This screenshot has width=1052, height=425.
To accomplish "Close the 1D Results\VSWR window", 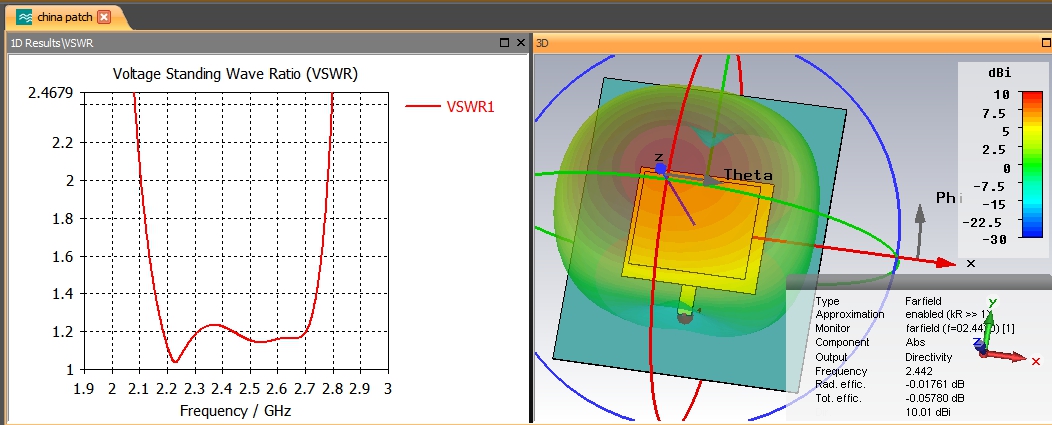I will (x=521, y=42).
